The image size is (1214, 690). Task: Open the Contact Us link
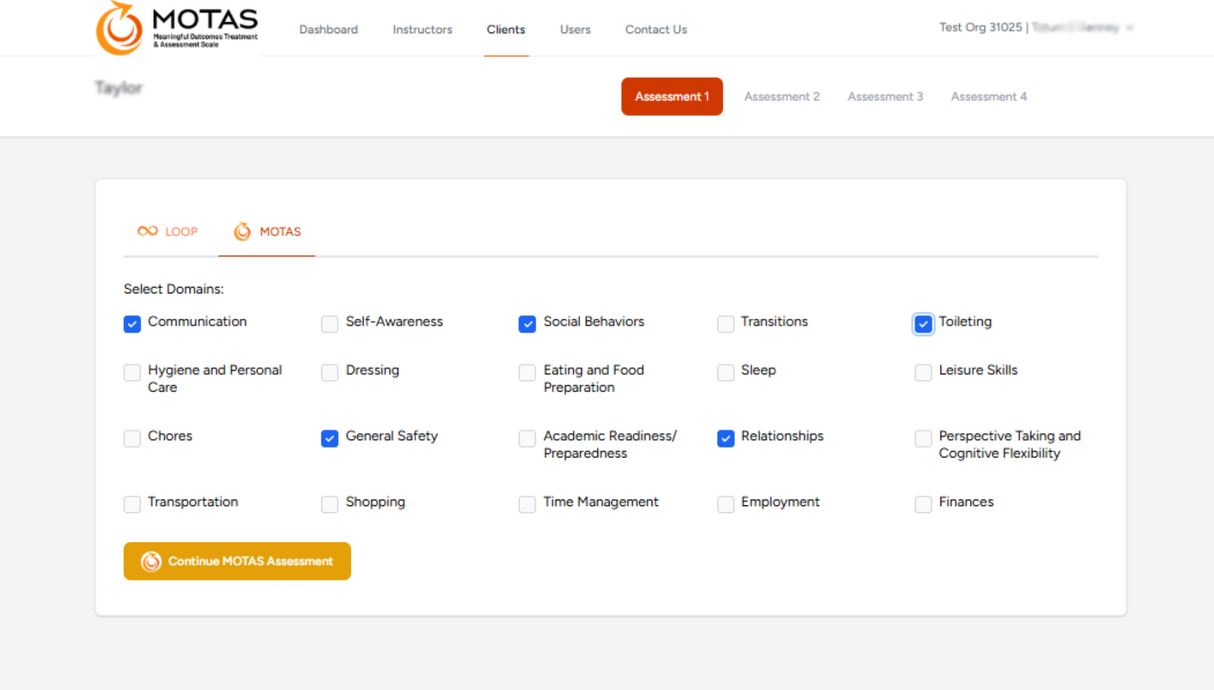pos(656,29)
